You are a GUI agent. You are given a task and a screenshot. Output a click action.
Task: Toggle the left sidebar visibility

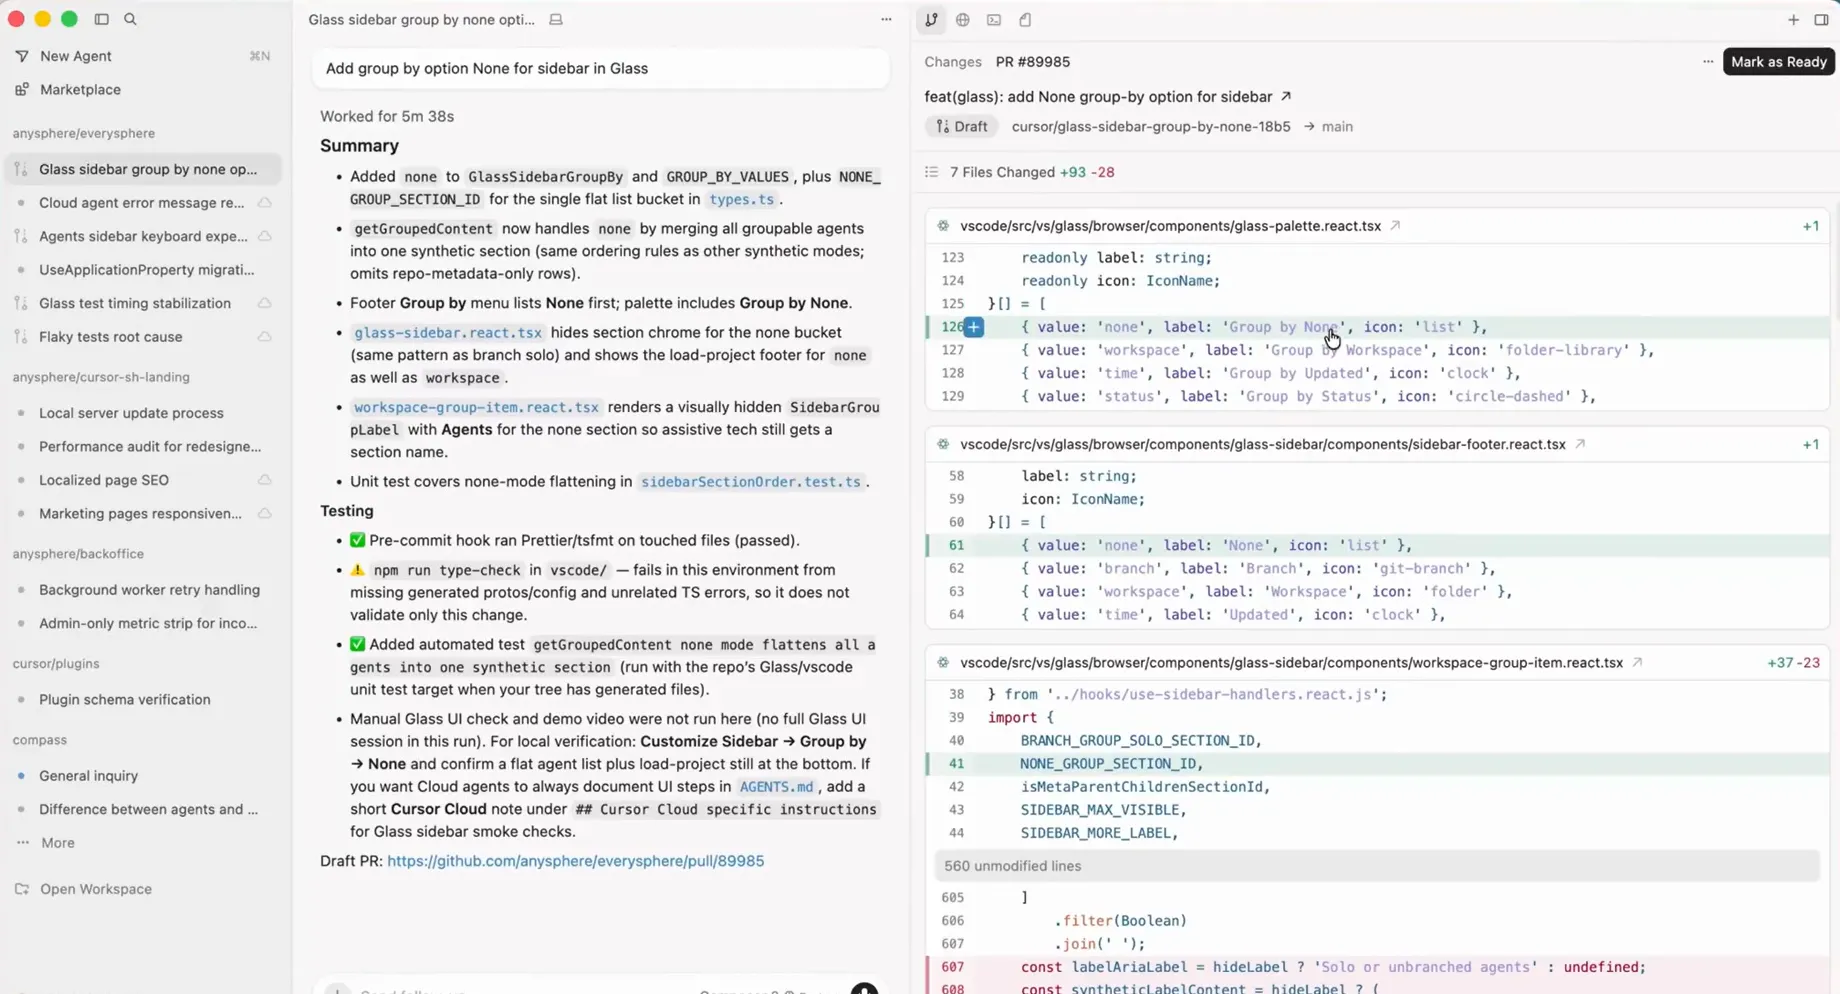[101, 19]
